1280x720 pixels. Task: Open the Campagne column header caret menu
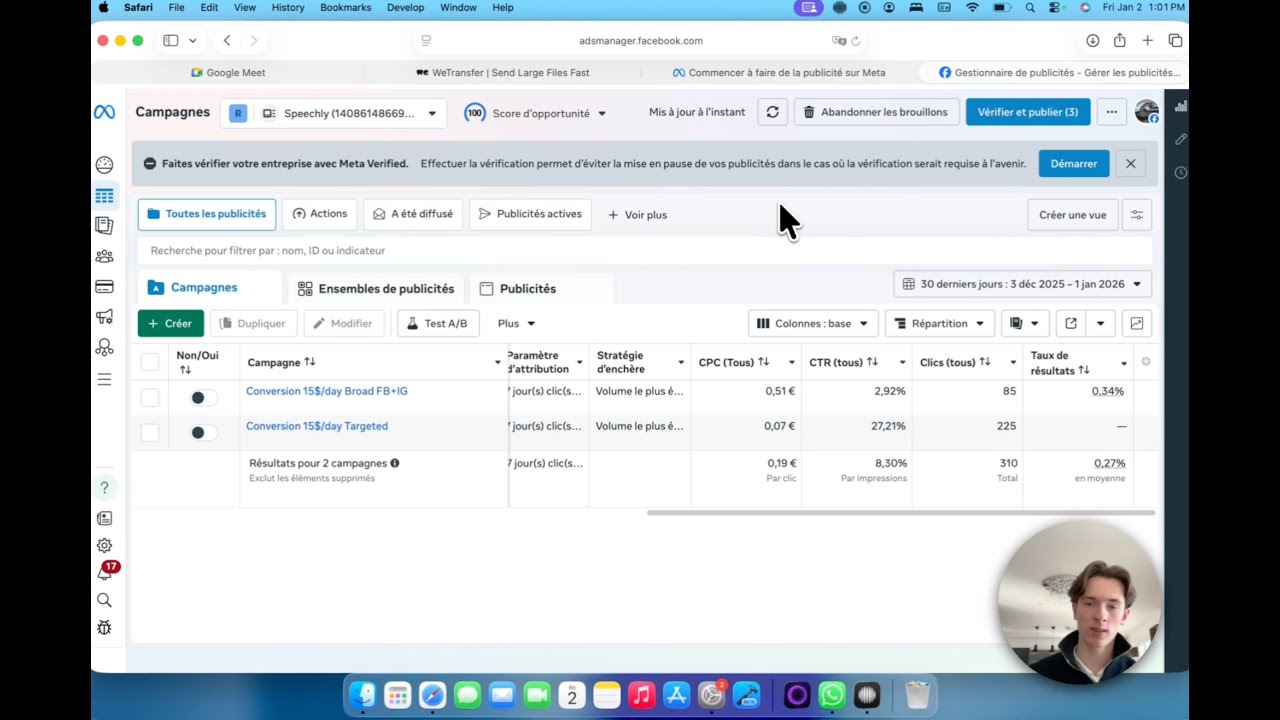[x=498, y=363]
